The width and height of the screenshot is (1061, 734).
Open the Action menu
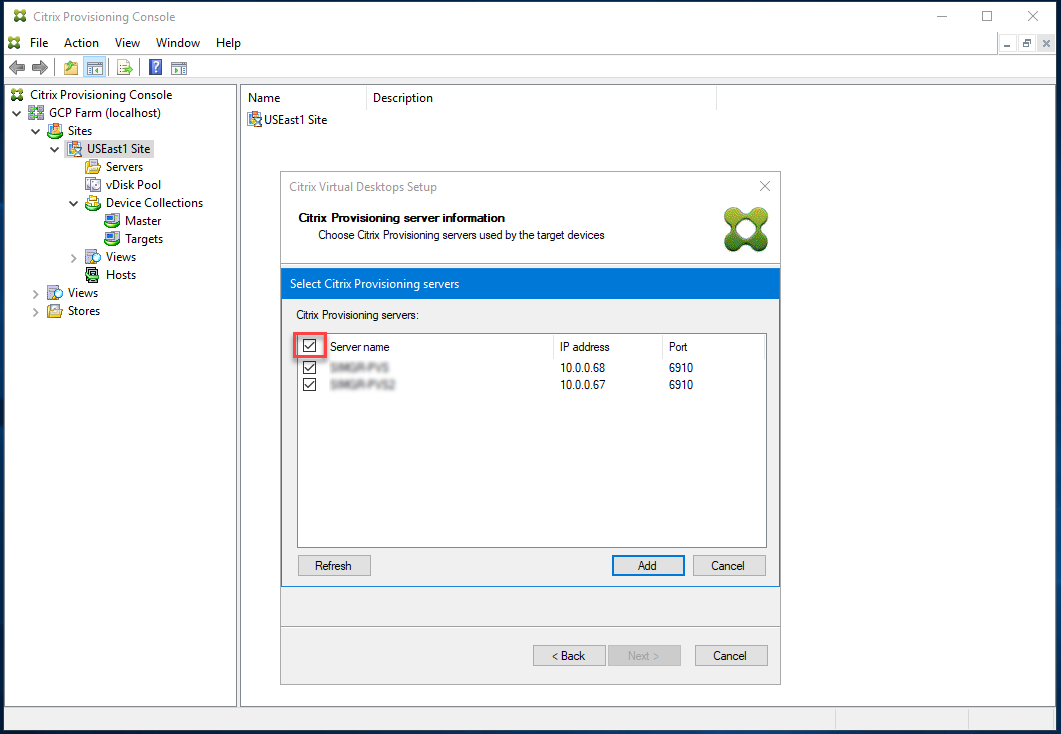[81, 42]
